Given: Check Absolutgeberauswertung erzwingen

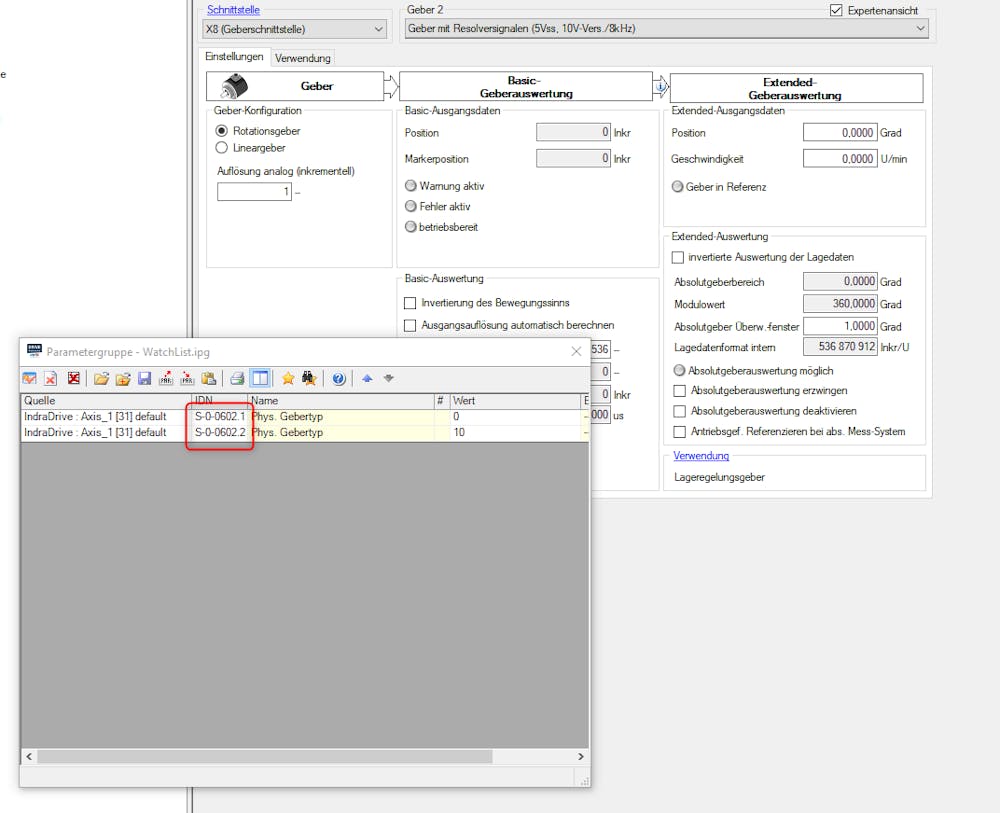Looking at the screenshot, I should [x=678, y=391].
